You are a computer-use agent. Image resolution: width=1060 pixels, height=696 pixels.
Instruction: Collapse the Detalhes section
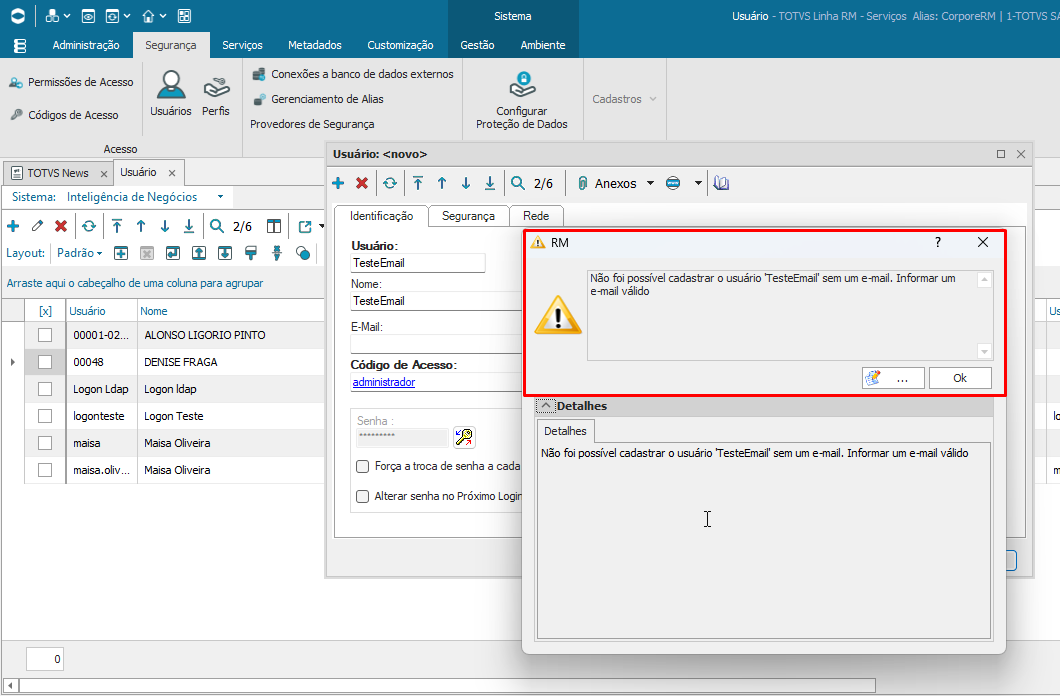[545, 406]
